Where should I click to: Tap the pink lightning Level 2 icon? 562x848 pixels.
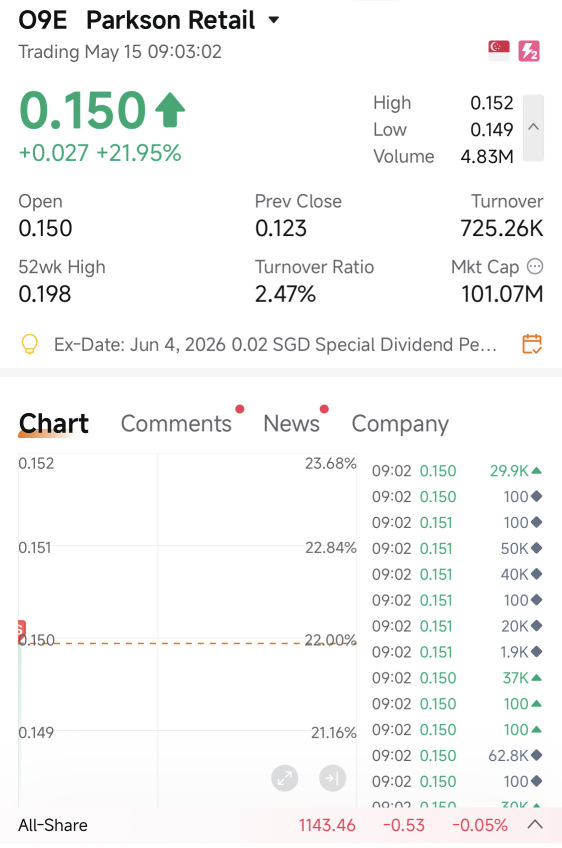coord(529,51)
